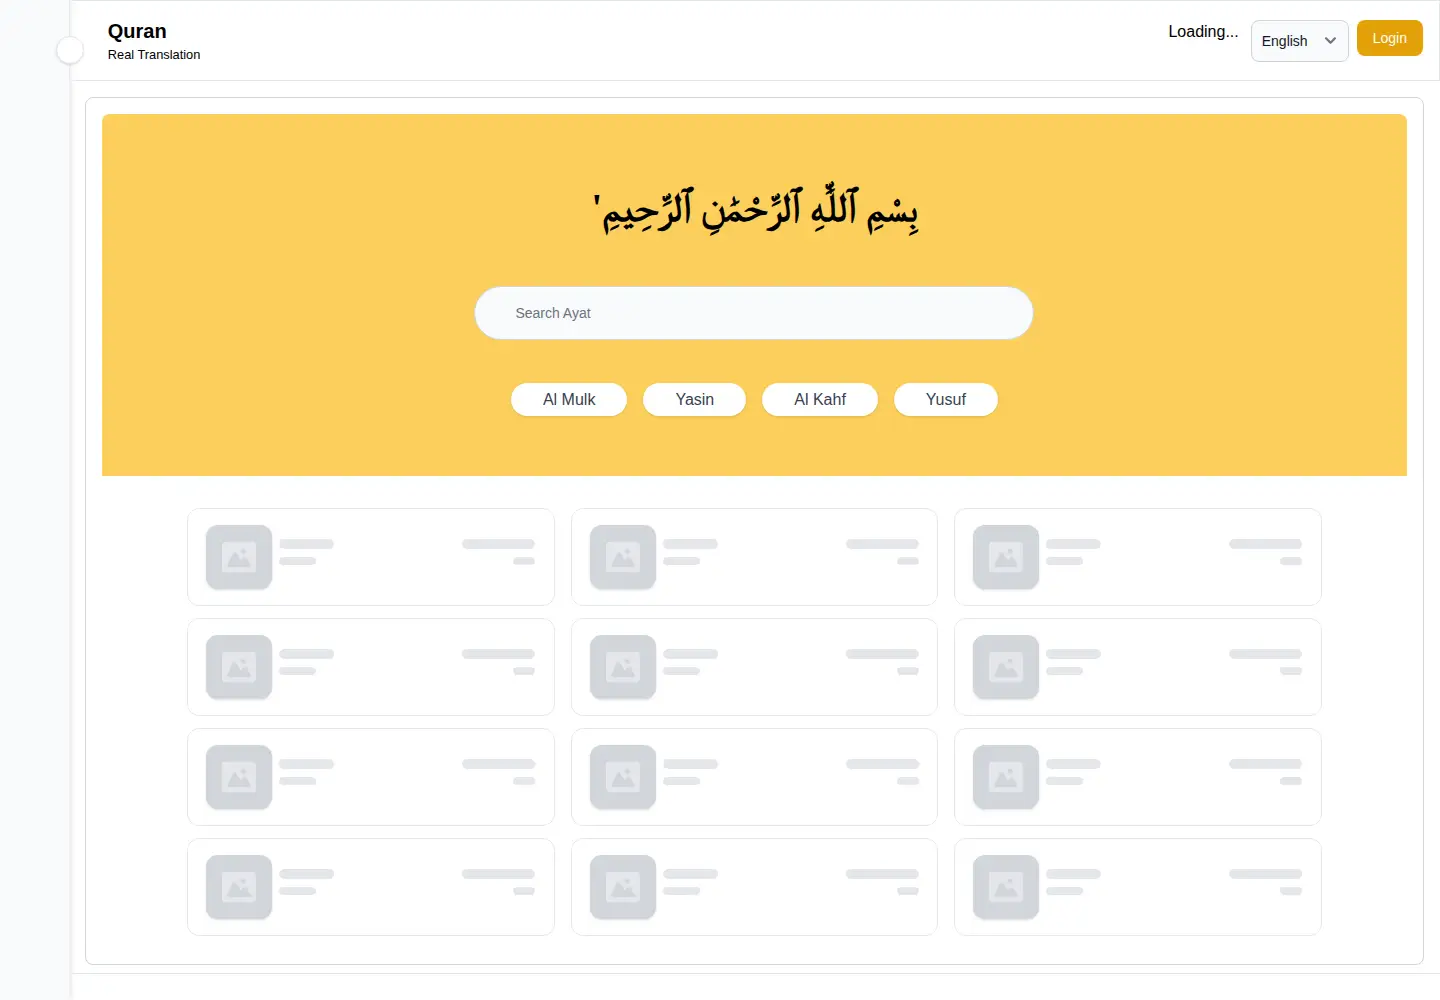
Task: Open the Al Kahf surah shortcut
Action: click(x=820, y=399)
